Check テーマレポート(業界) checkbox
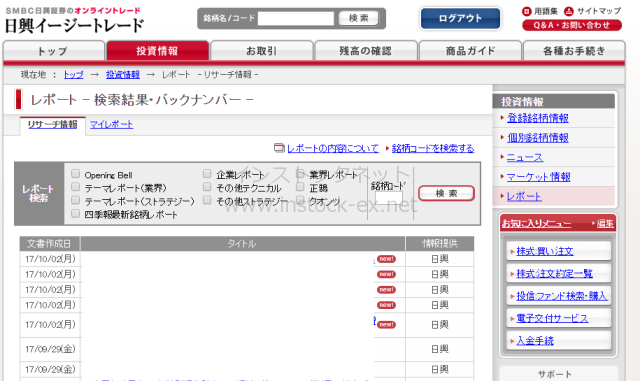The image size is (640, 381). pos(76,187)
